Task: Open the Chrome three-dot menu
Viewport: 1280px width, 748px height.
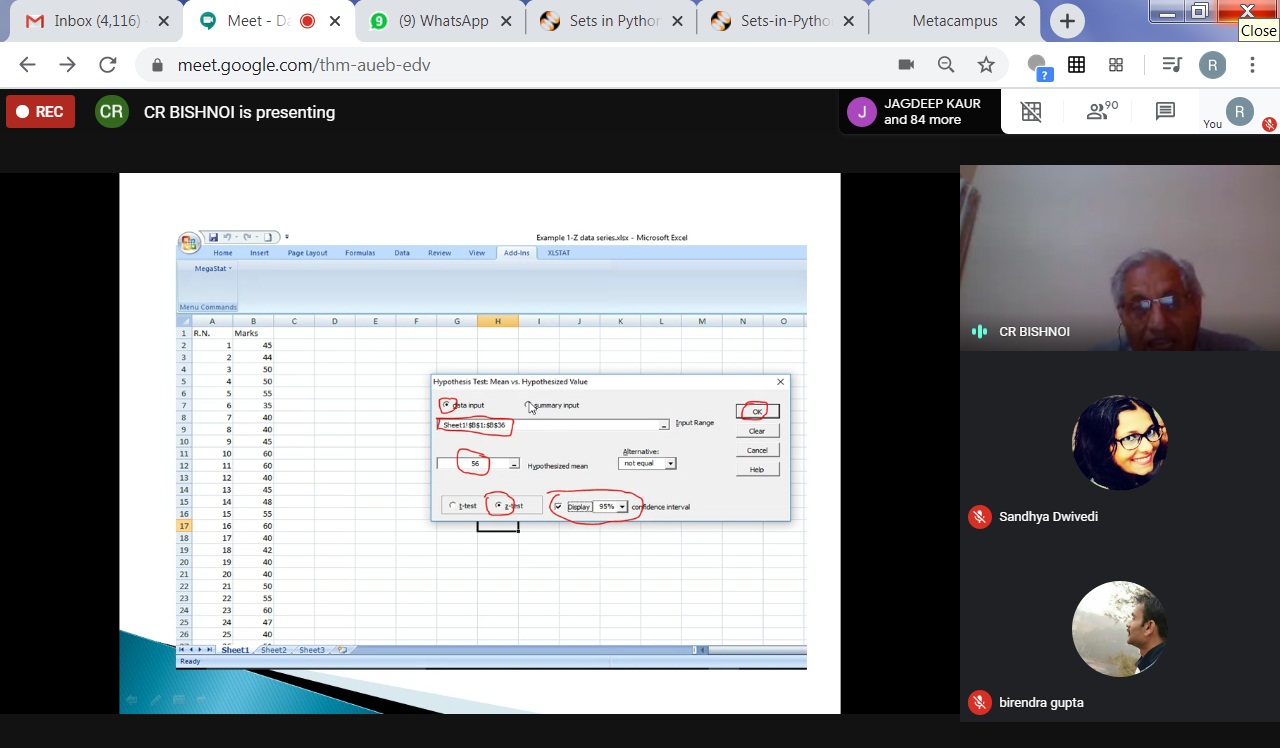Action: coord(1252,65)
